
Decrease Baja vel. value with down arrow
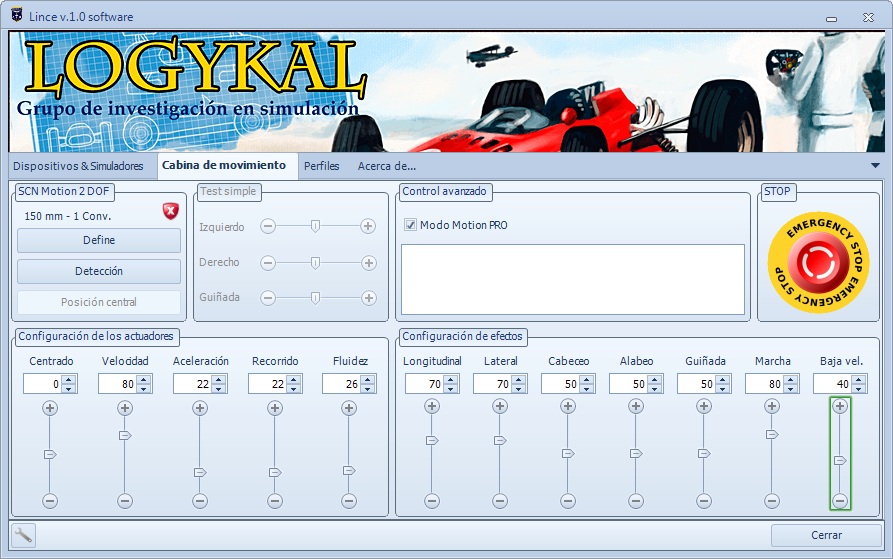858,389
